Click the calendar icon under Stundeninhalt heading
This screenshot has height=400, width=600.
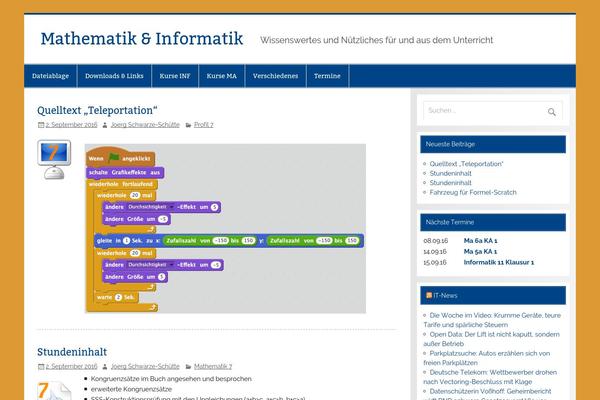pyautogui.click(x=41, y=366)
